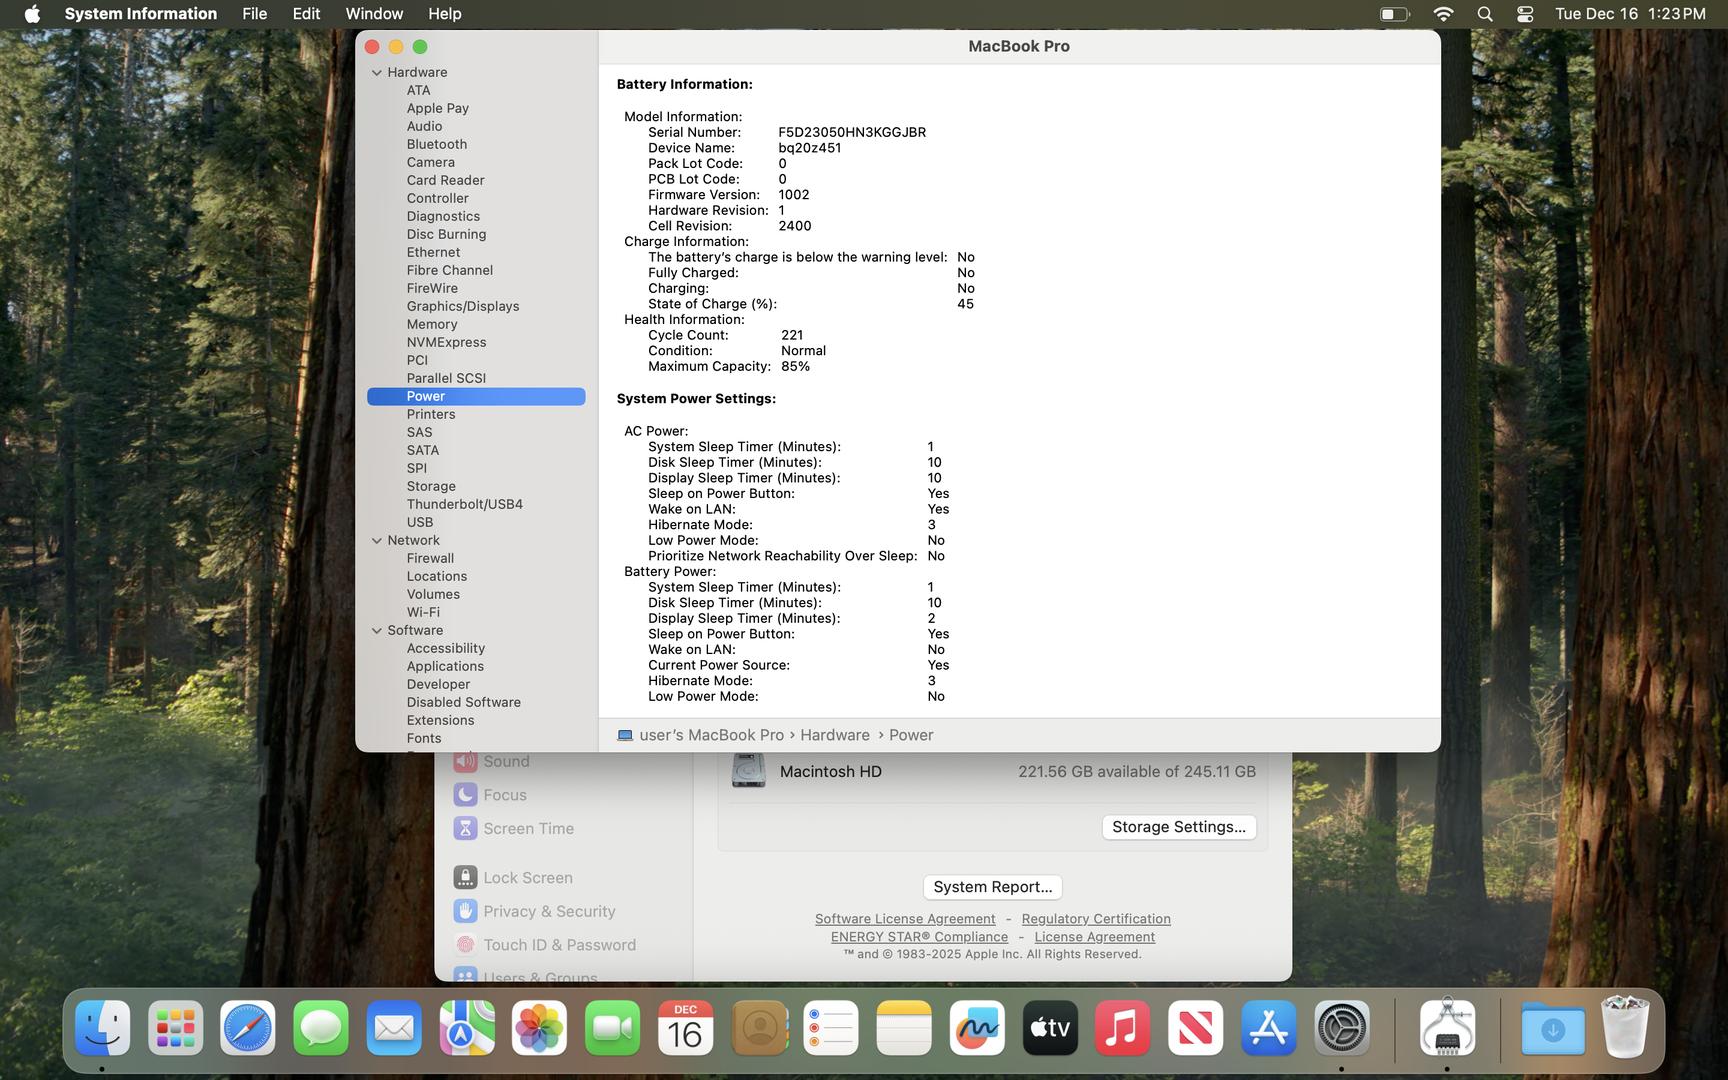
Task: Open the File menu
Action: 254,14
